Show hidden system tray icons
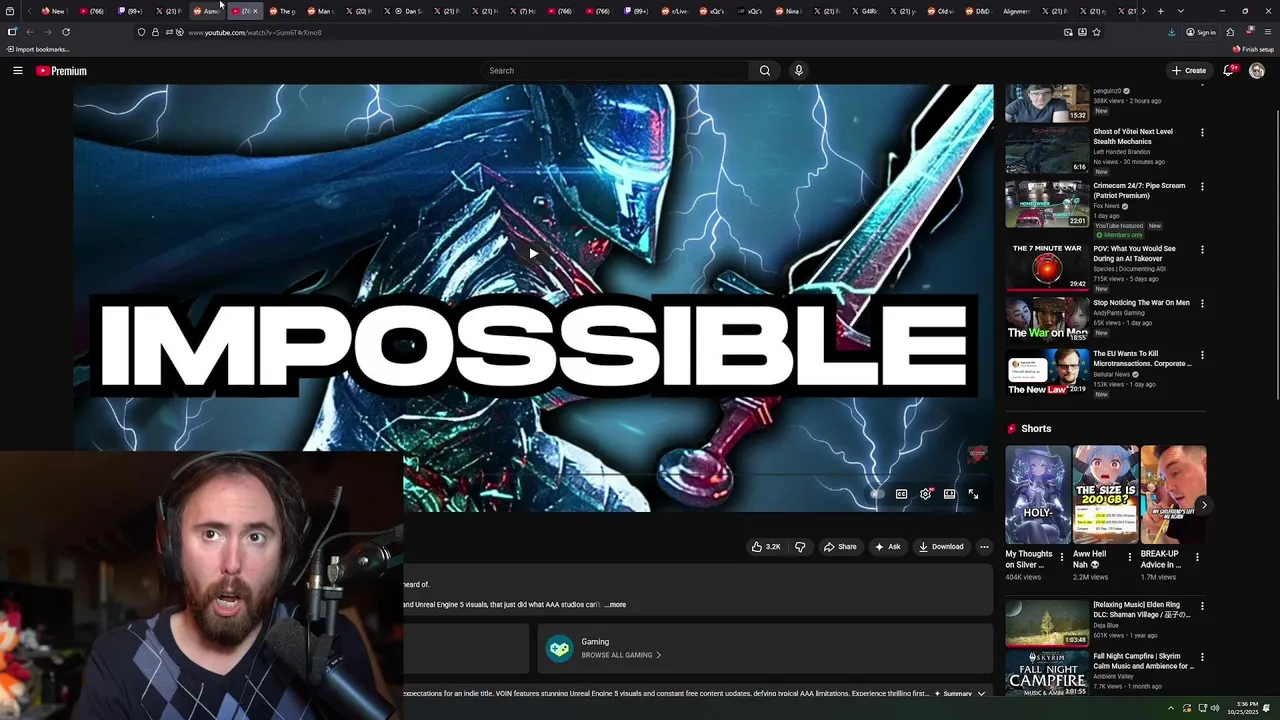Screen dimensions: 1280x720 (x=1171, y=708)
